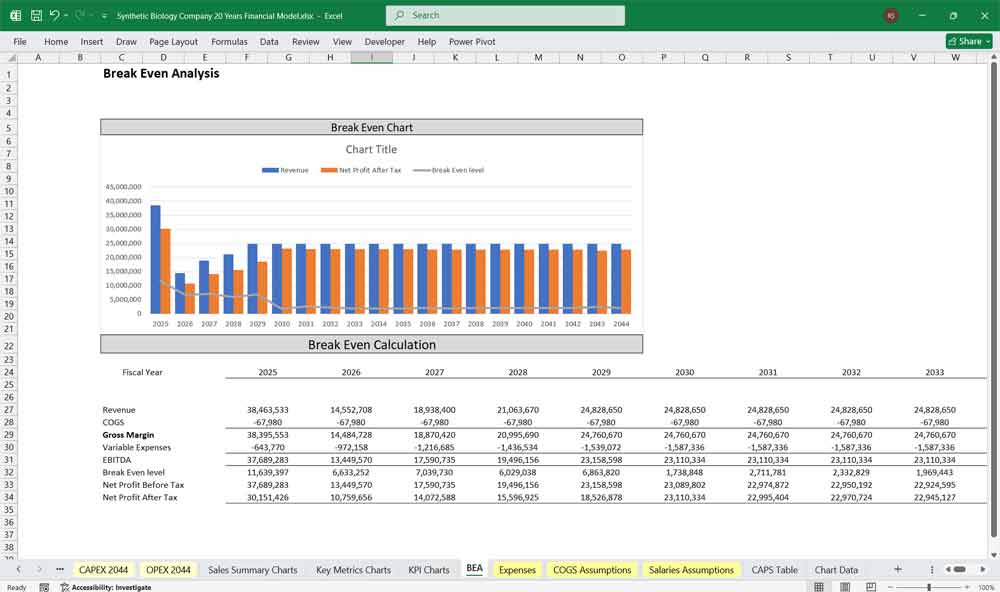Screen dimensions: 1000x592
Task: Click the Zoom In plus icon
Action: [x=965, y=586]
